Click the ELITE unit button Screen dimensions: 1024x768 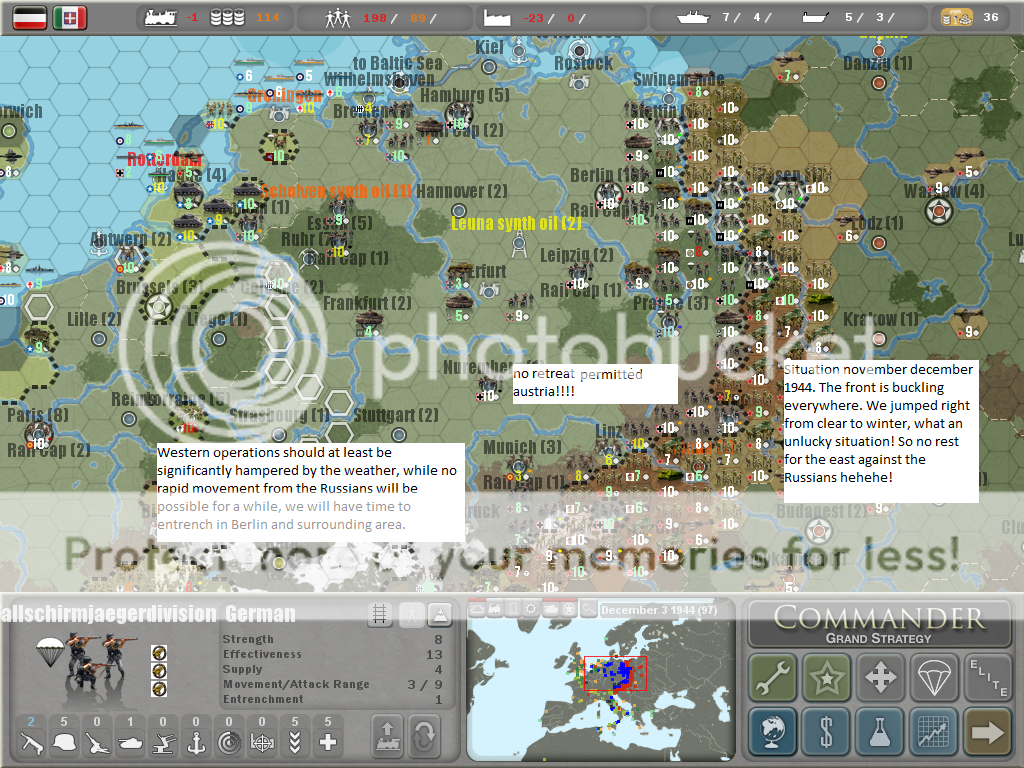pyautogui.click(x=986, y=678)
